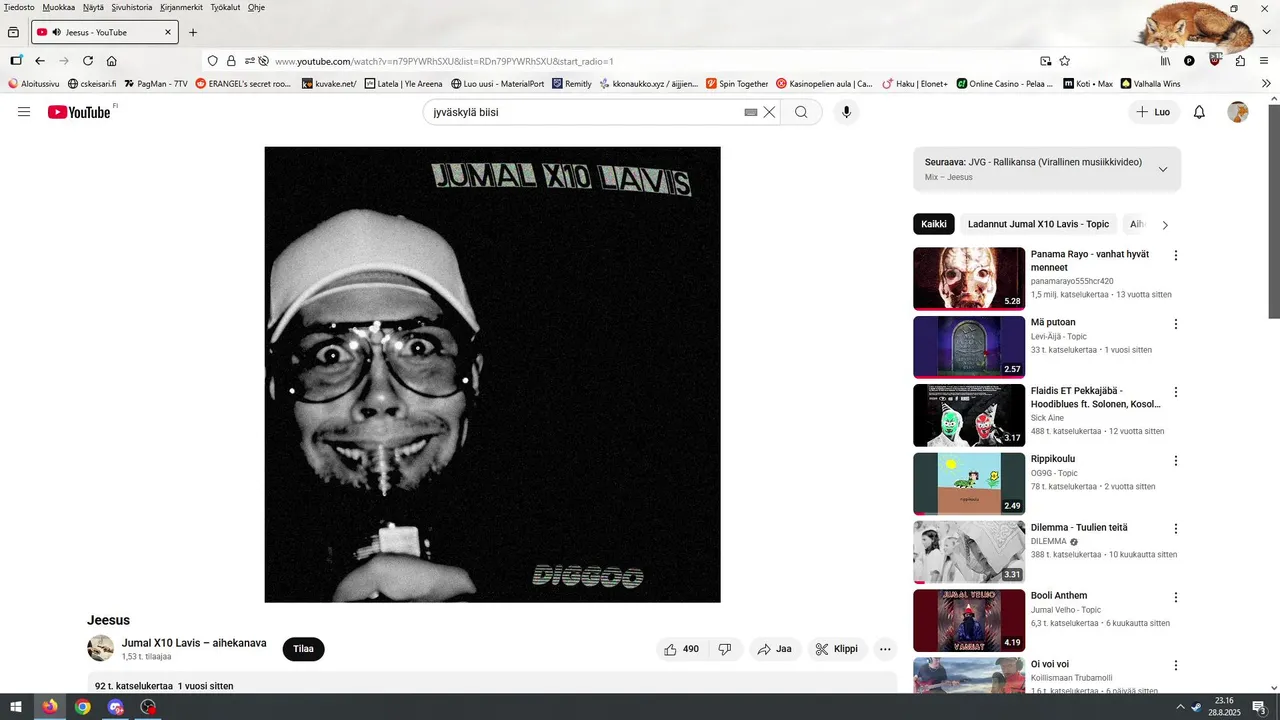Subscribe with the Tilaa button

pos(303,649)
